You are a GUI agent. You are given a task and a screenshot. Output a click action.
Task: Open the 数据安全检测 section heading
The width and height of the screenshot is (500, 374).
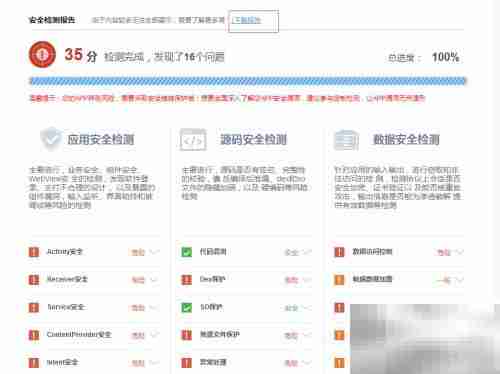pos(406,139)
